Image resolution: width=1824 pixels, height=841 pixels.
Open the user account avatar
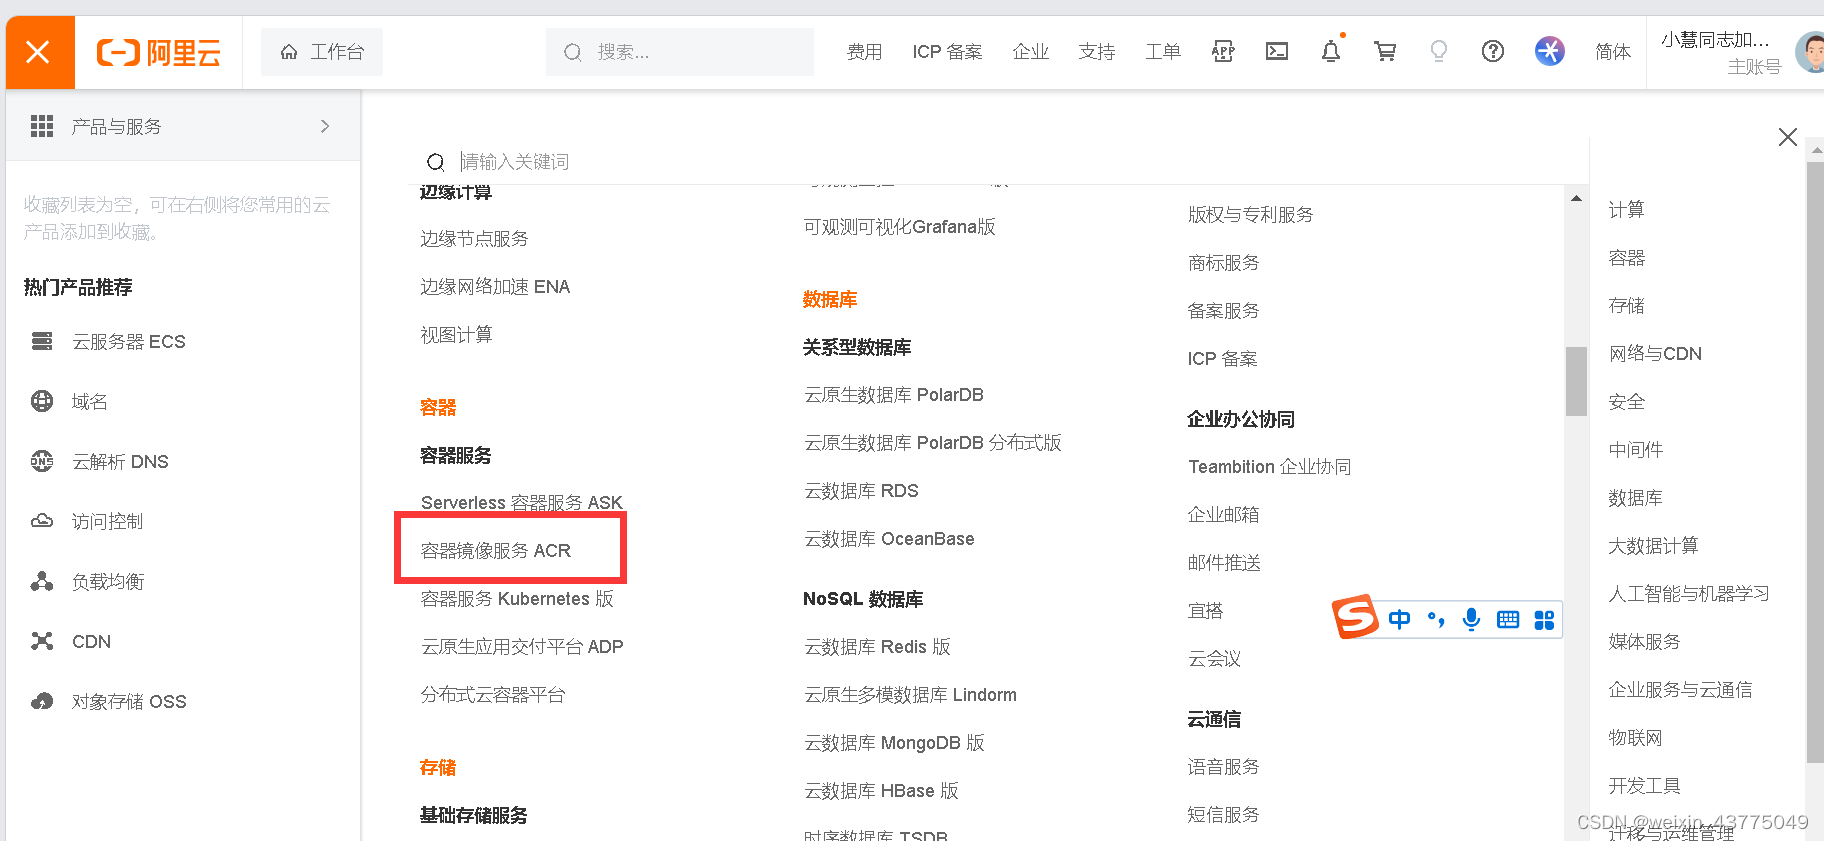[1810, 52]
